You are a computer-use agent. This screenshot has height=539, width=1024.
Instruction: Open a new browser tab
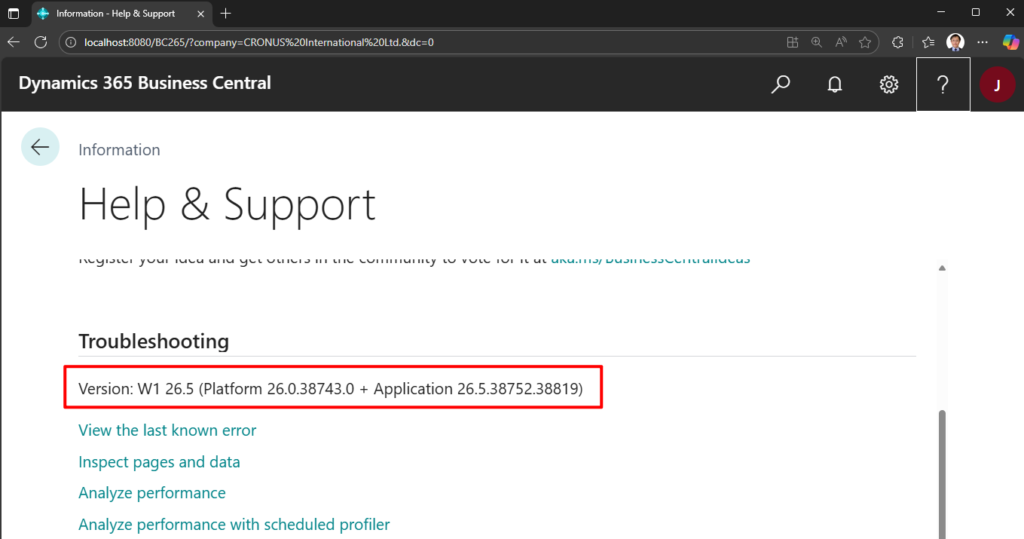pos(225,13)
